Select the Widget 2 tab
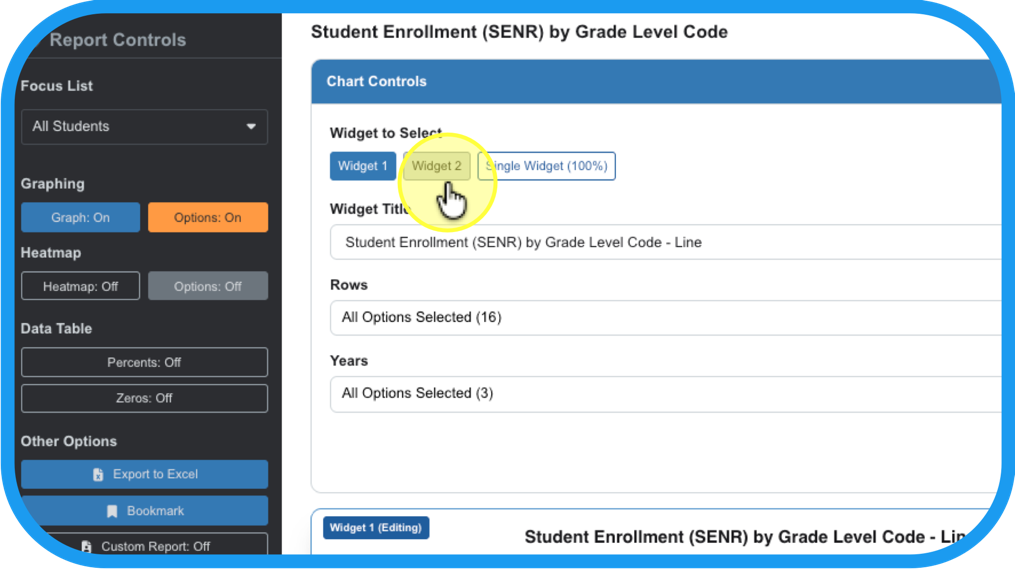1015x569 pixels. (437, 166)
